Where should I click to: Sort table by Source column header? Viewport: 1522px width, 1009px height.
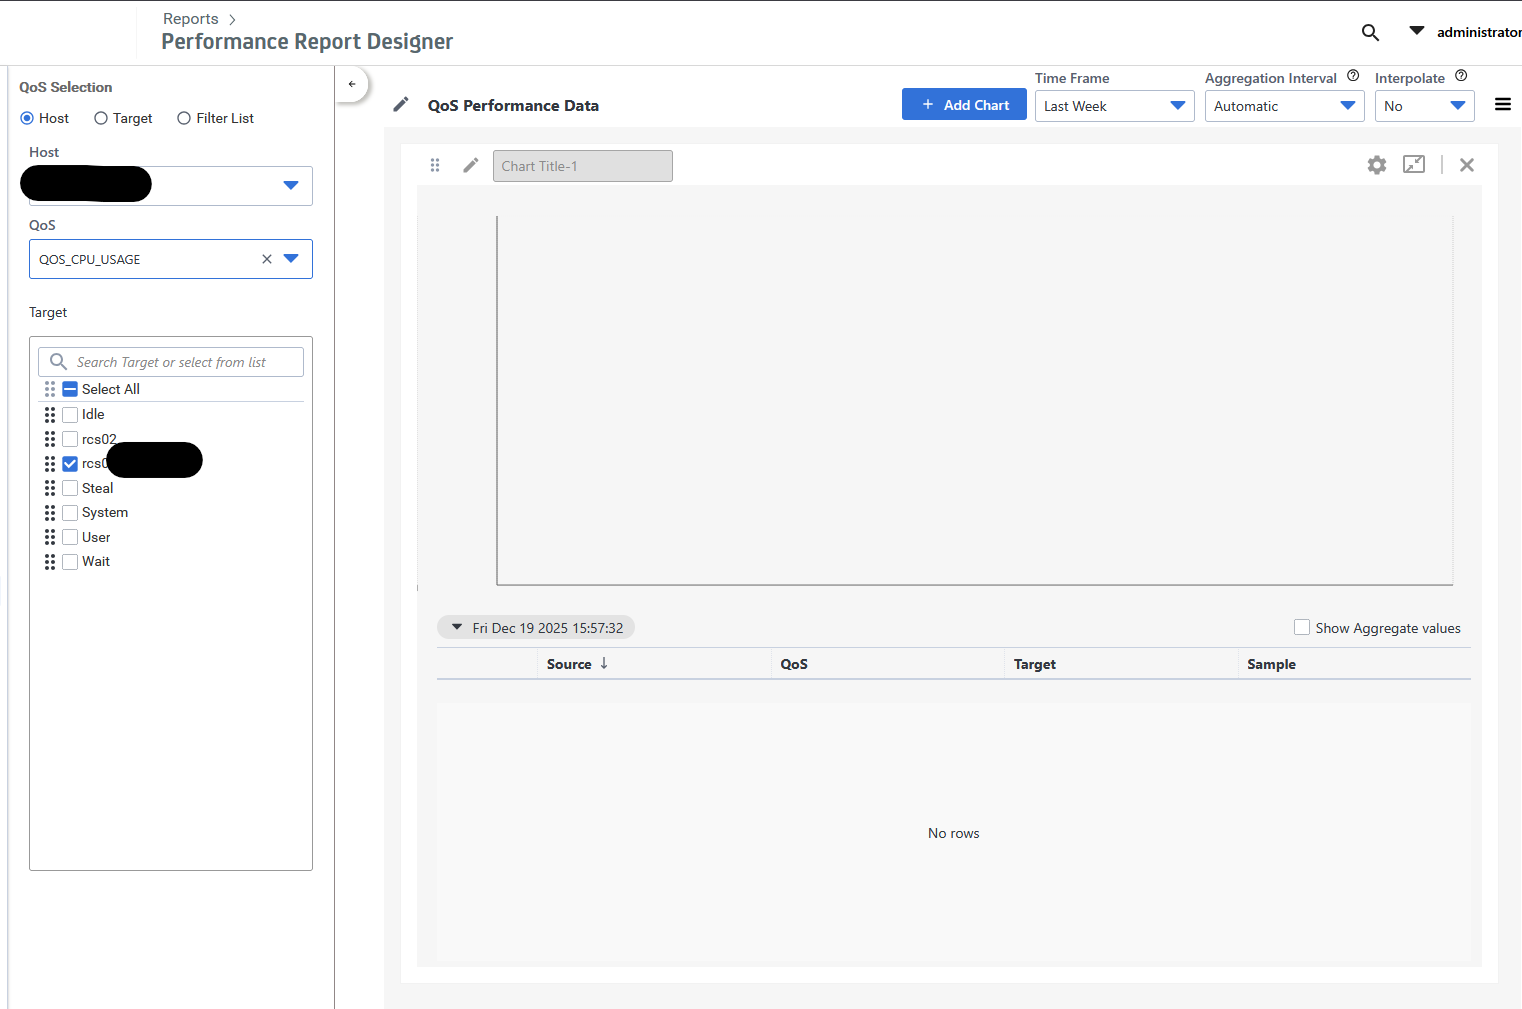click(x=570, y=664)
